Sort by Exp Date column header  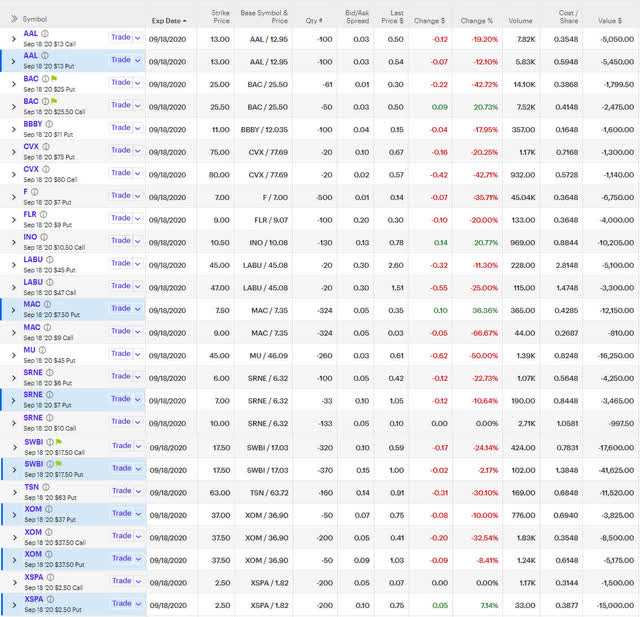[x=169, y=21]
